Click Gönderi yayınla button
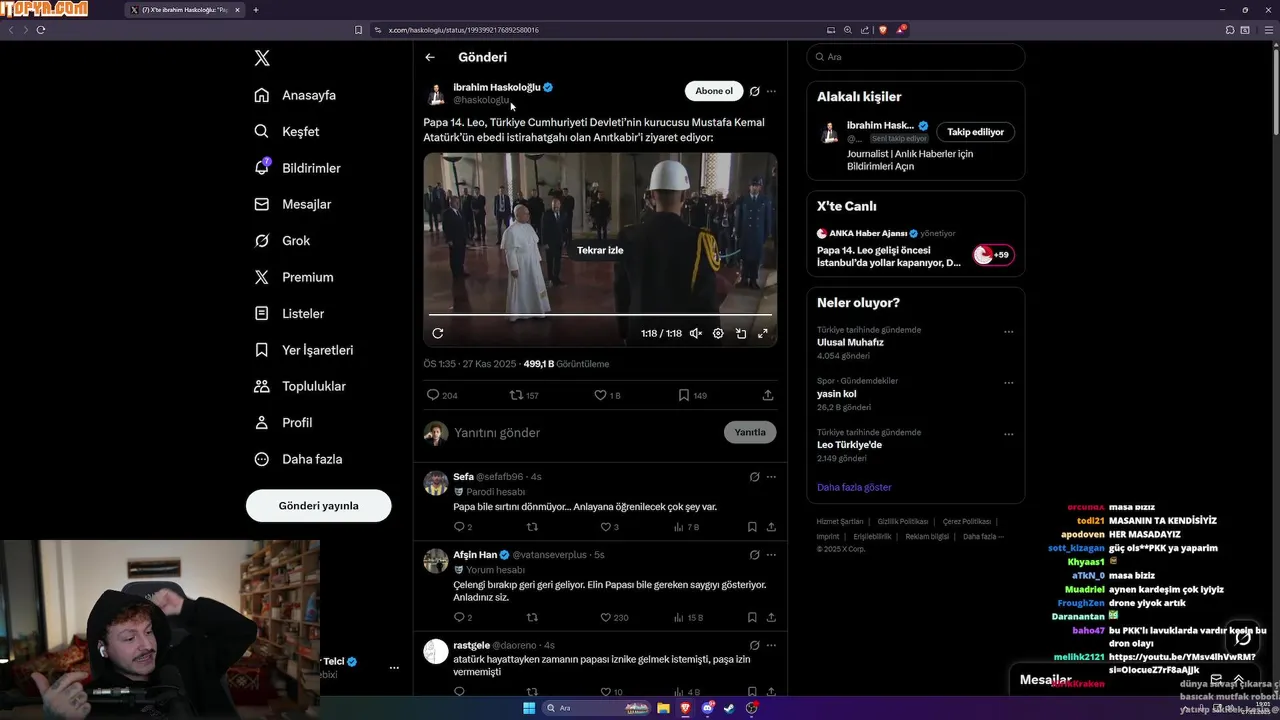Image resolution: width=1280 pixels, height=720 pixels. coord(318,505)
